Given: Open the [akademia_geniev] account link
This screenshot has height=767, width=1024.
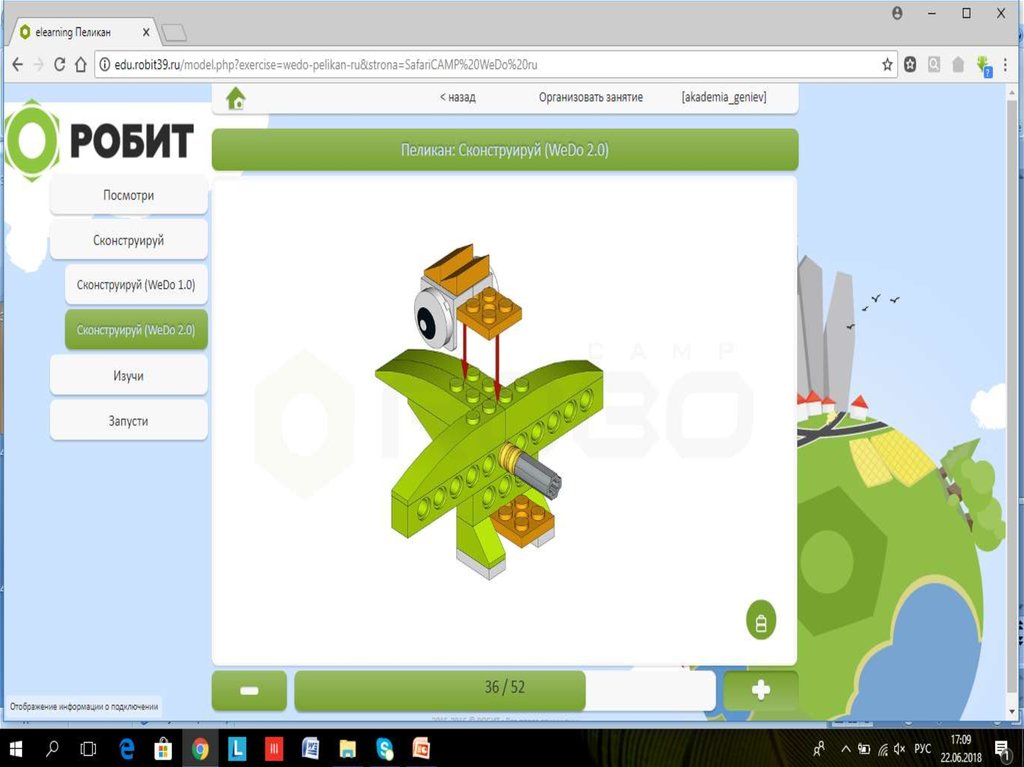Looking at the screenshot, I should click(724, 97).
